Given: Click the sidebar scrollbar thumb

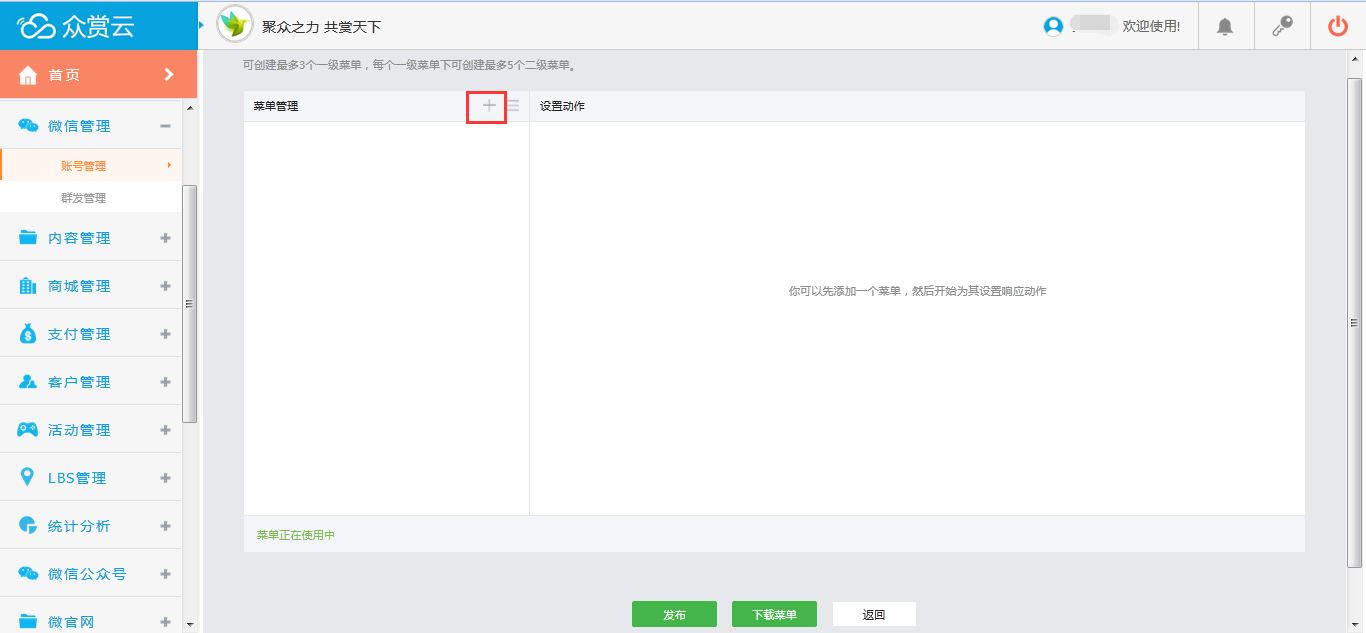Looking at the screenshot, I should click(x=190, y=304).
